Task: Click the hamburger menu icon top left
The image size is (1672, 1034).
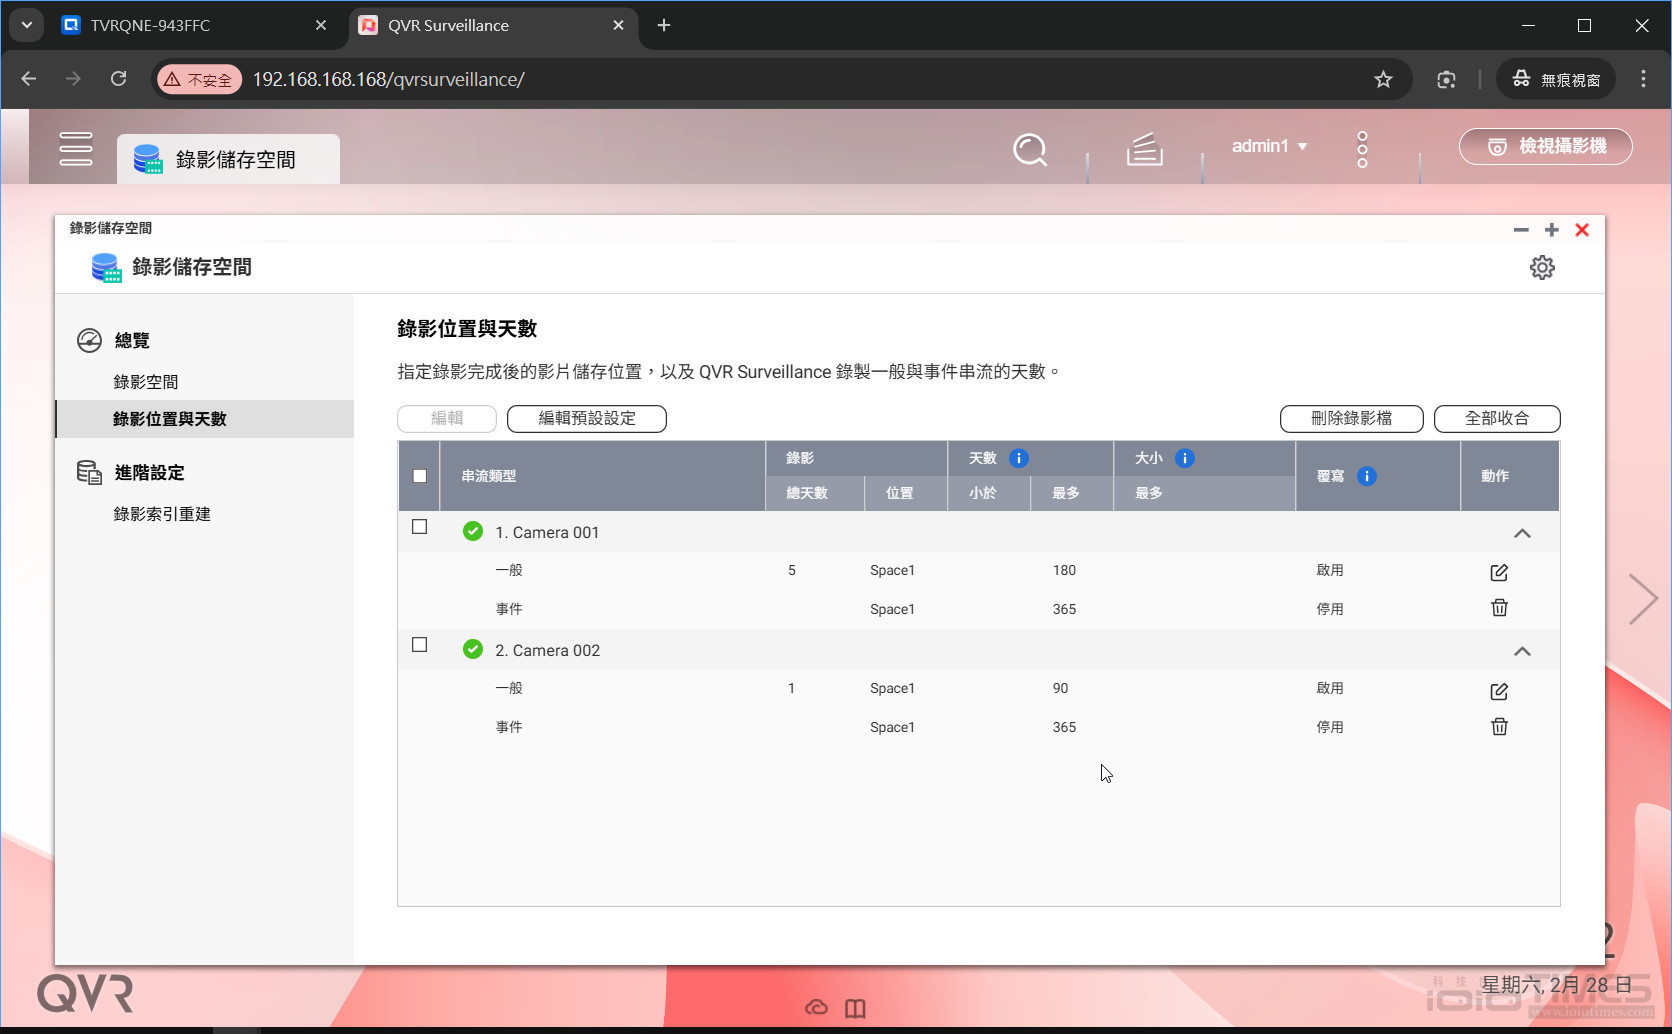Action: pyautogui.click(x=76, y=148)
